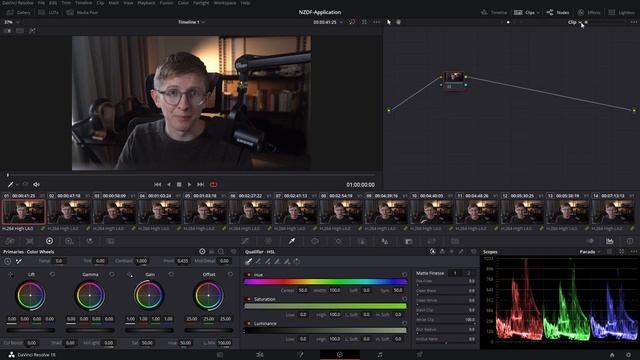This screenshot has height=360, width=640.
Task: Expand scopes to floating window
Action: (622, 252)
